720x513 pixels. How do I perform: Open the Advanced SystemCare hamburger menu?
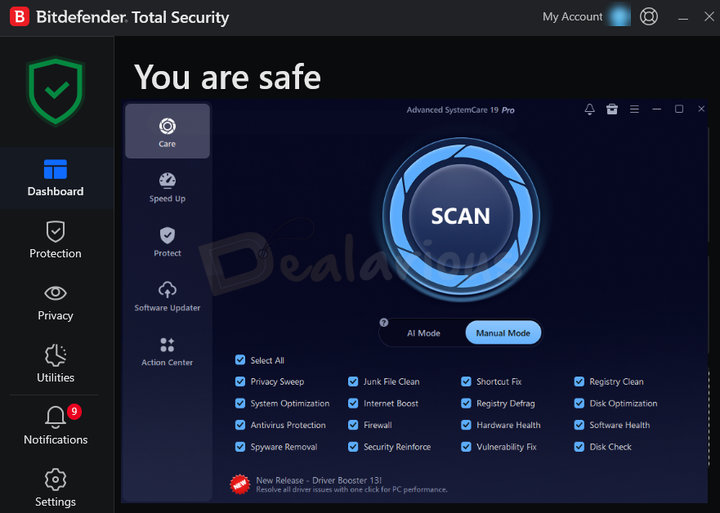click(x=634, y=110)
